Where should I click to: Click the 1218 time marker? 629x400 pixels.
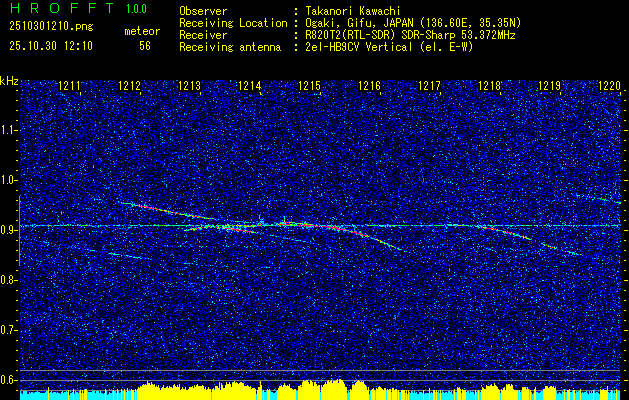click(489, 85)
